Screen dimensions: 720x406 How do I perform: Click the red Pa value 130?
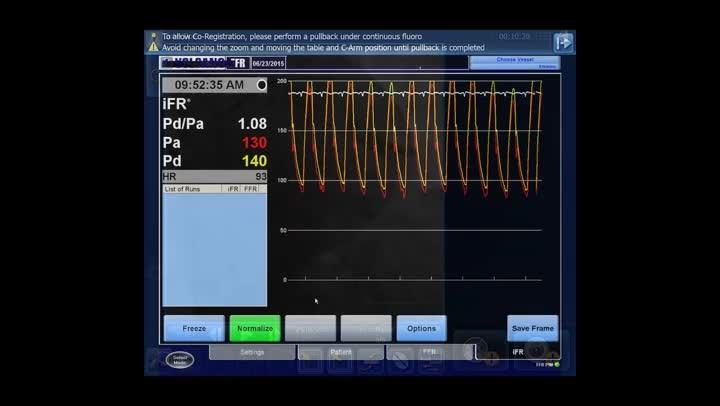[254, 142]
